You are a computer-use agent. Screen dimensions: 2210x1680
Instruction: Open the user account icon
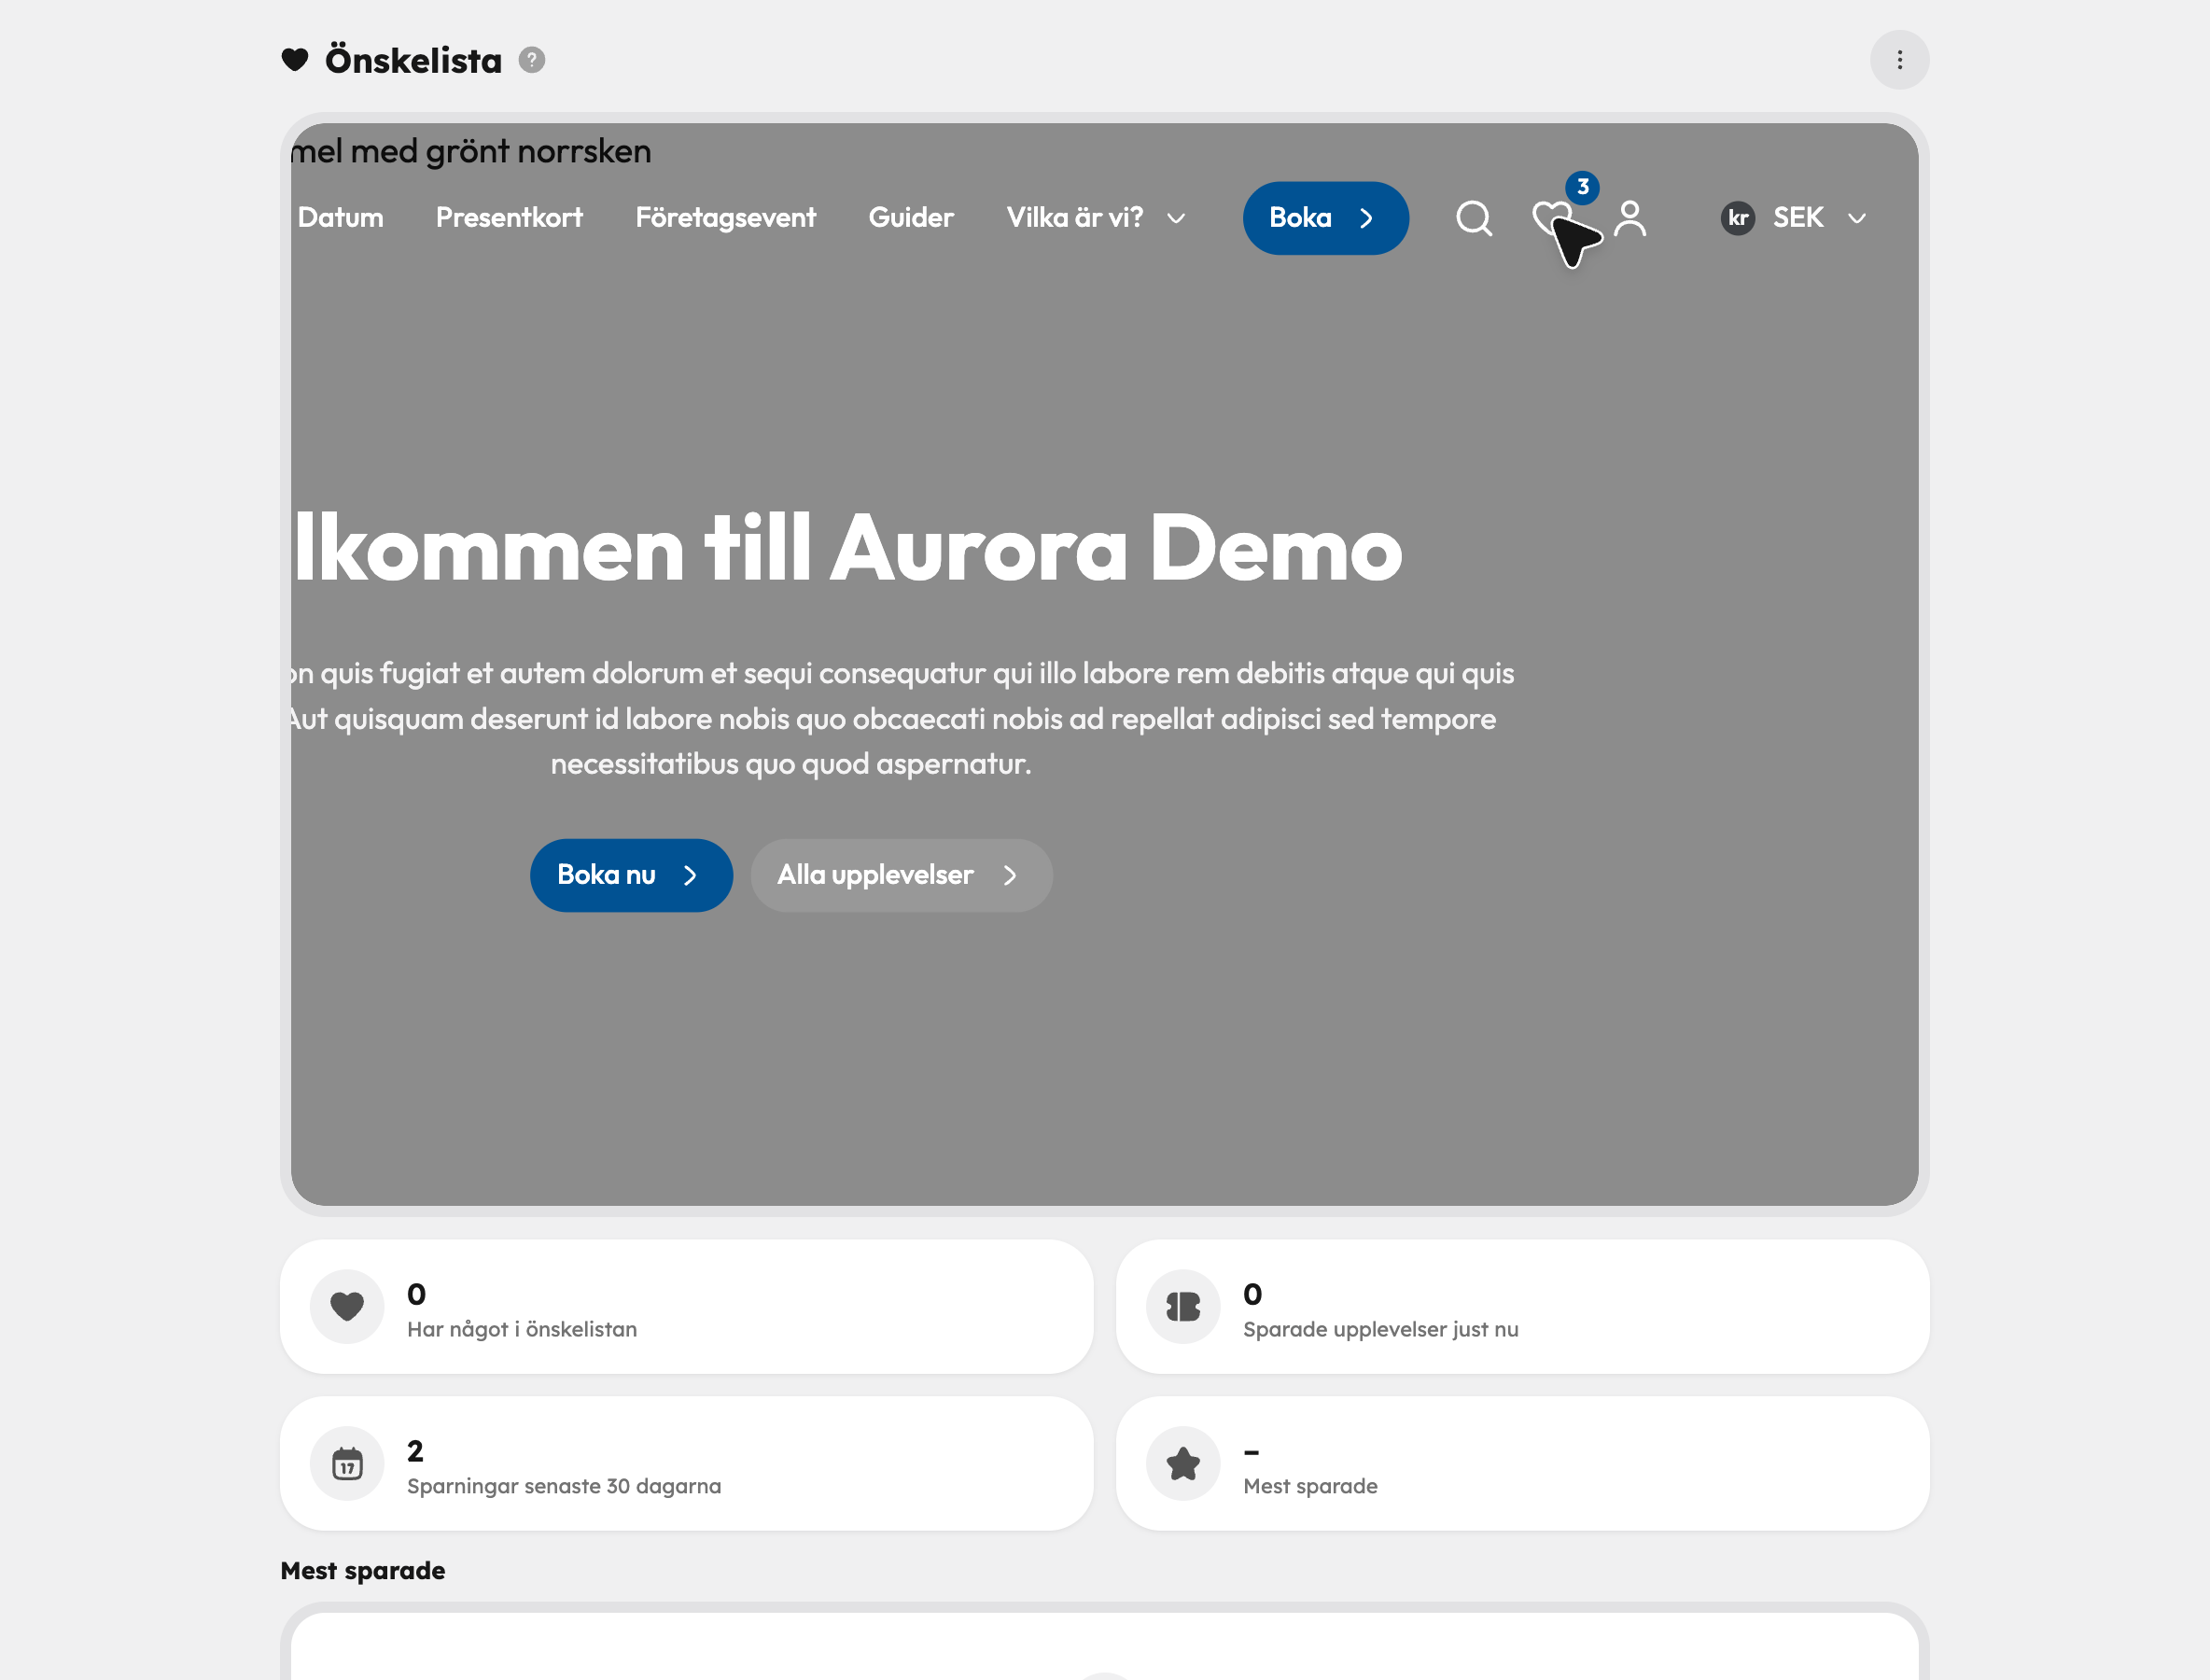pos(1630,218)
